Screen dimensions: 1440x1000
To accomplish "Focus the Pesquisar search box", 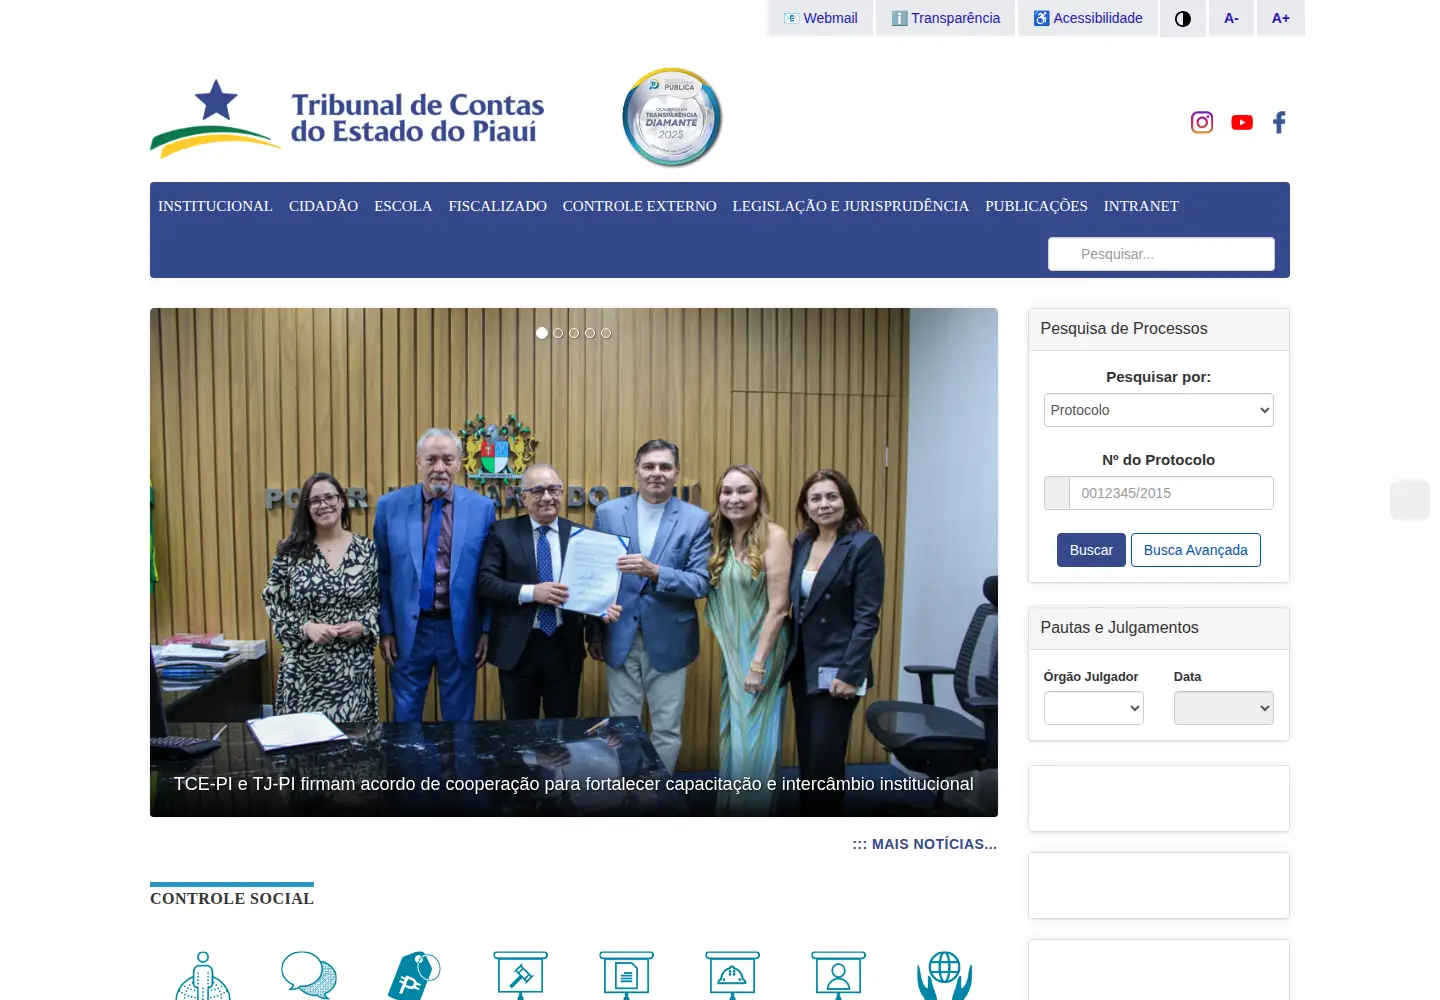I will pyautogui.click(x=1161, y=254).
